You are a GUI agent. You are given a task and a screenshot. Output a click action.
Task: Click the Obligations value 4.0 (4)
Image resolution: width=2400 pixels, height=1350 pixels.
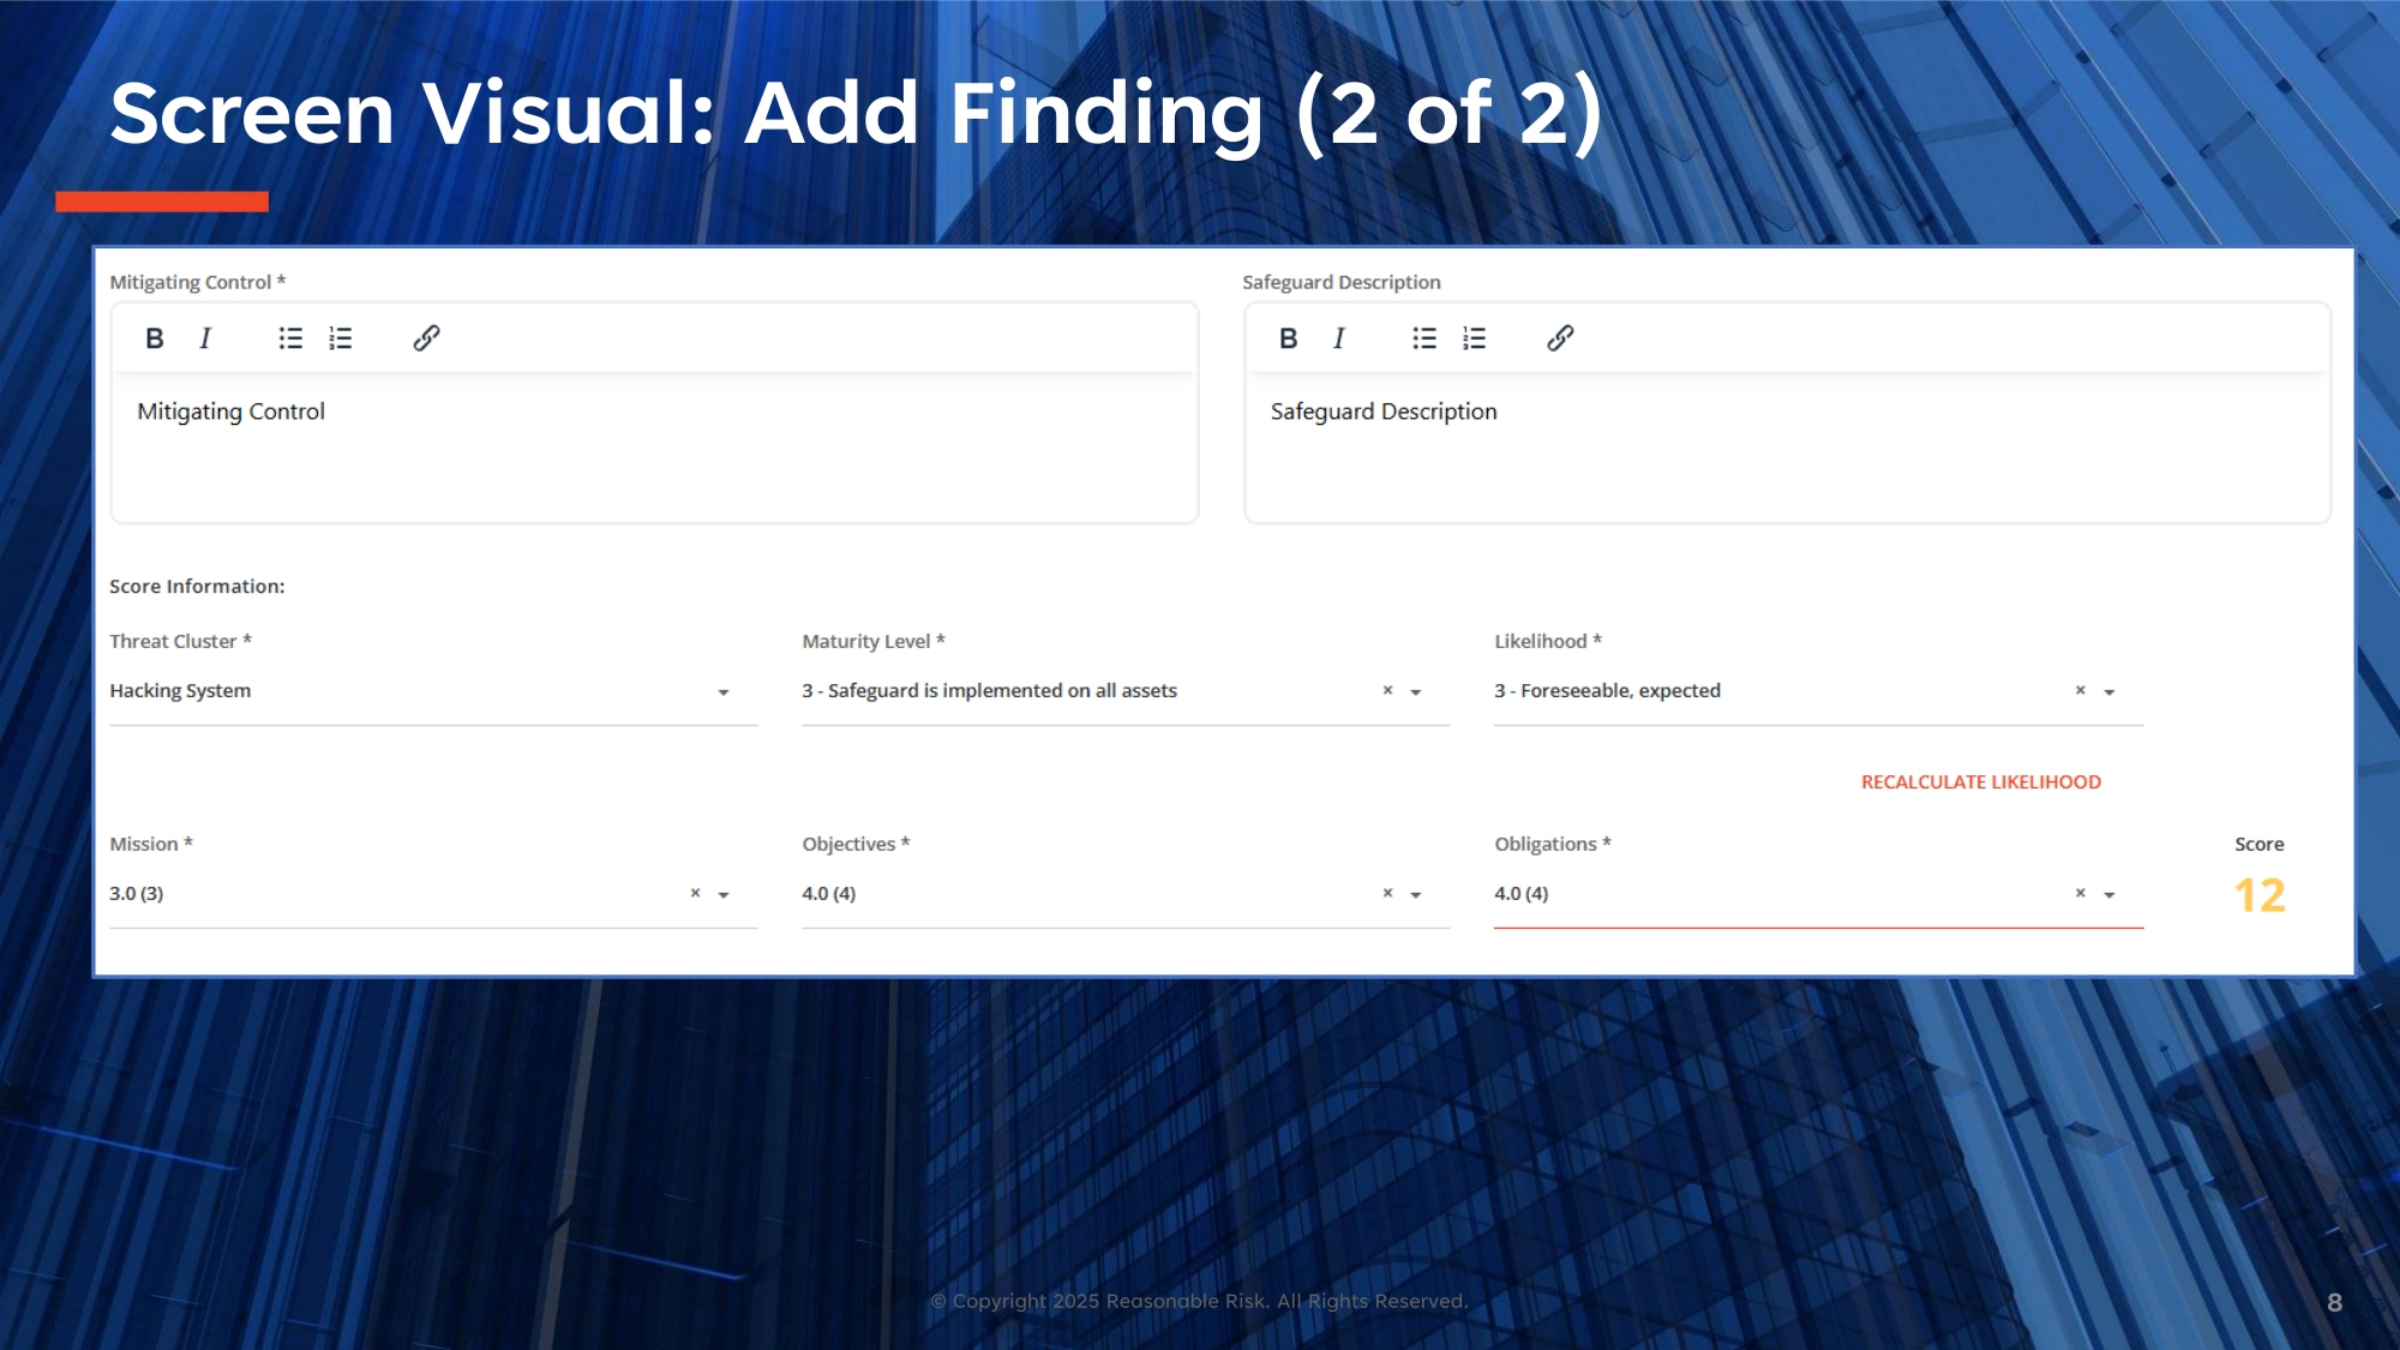pyautogui.click(x=1521, y=893)
